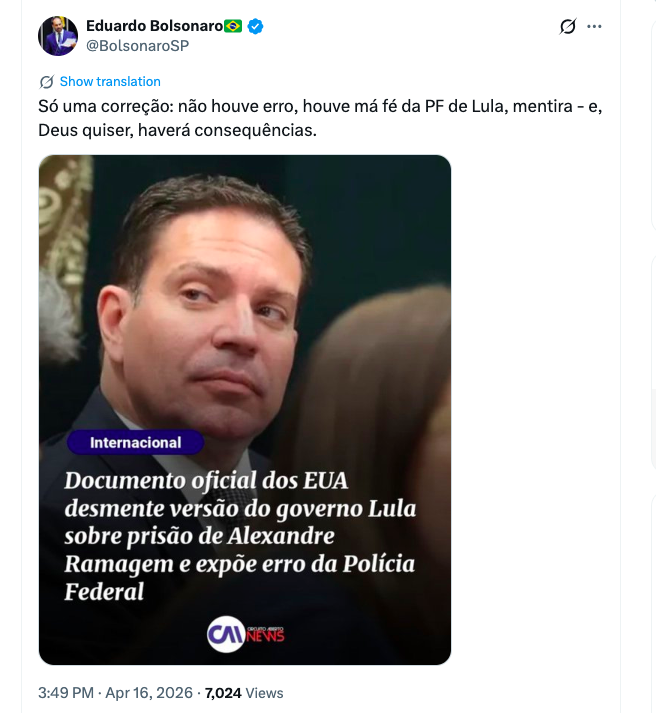Viewport: 656px width, 713px height.
Task: Click the word Views after the count
Action: pyautogui.click(x=265, y=692)
